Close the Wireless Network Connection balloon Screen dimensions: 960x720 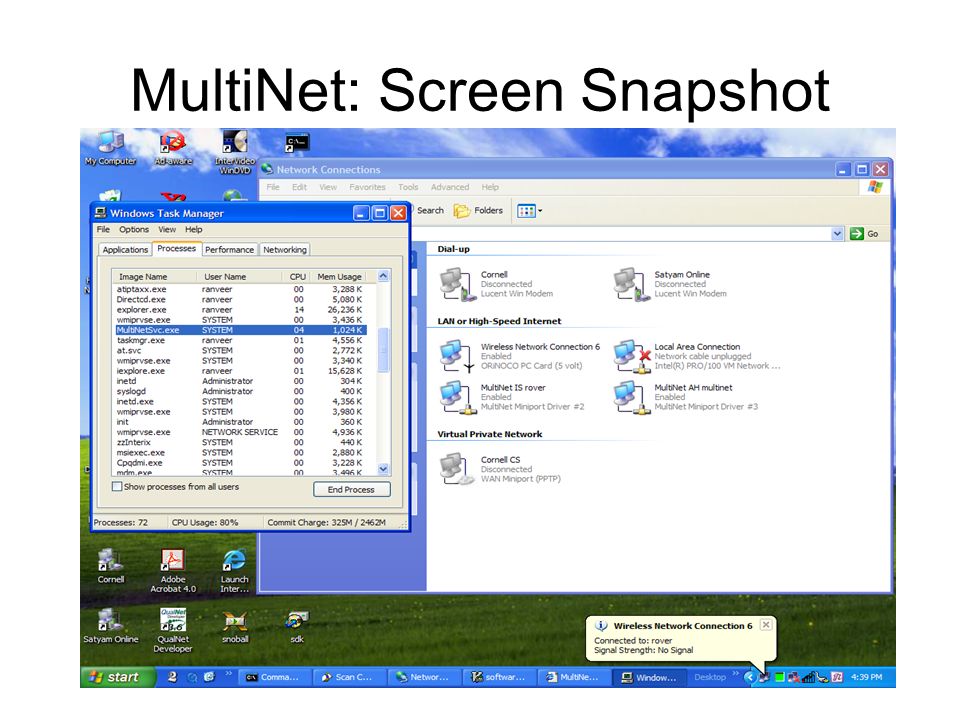click(x=766, y=625)
